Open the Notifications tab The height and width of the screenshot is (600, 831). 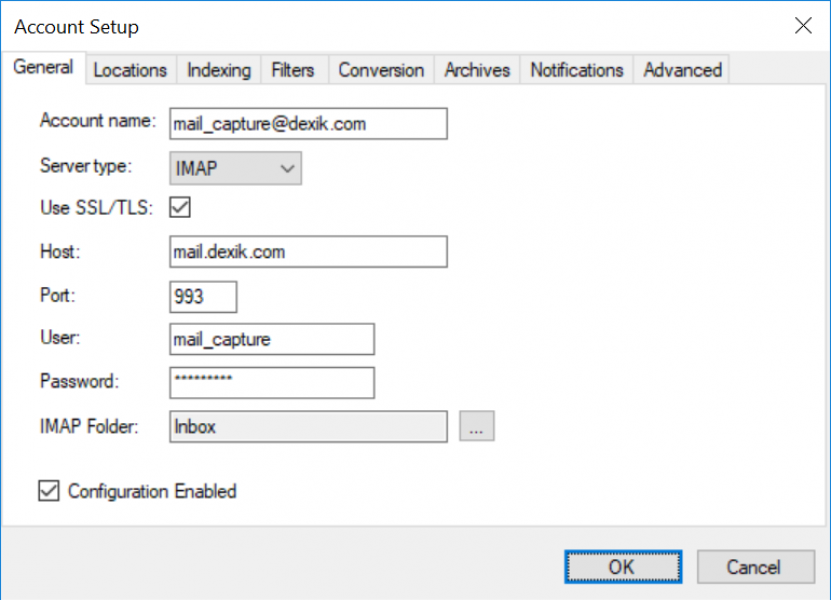click(x=576, y=70)
